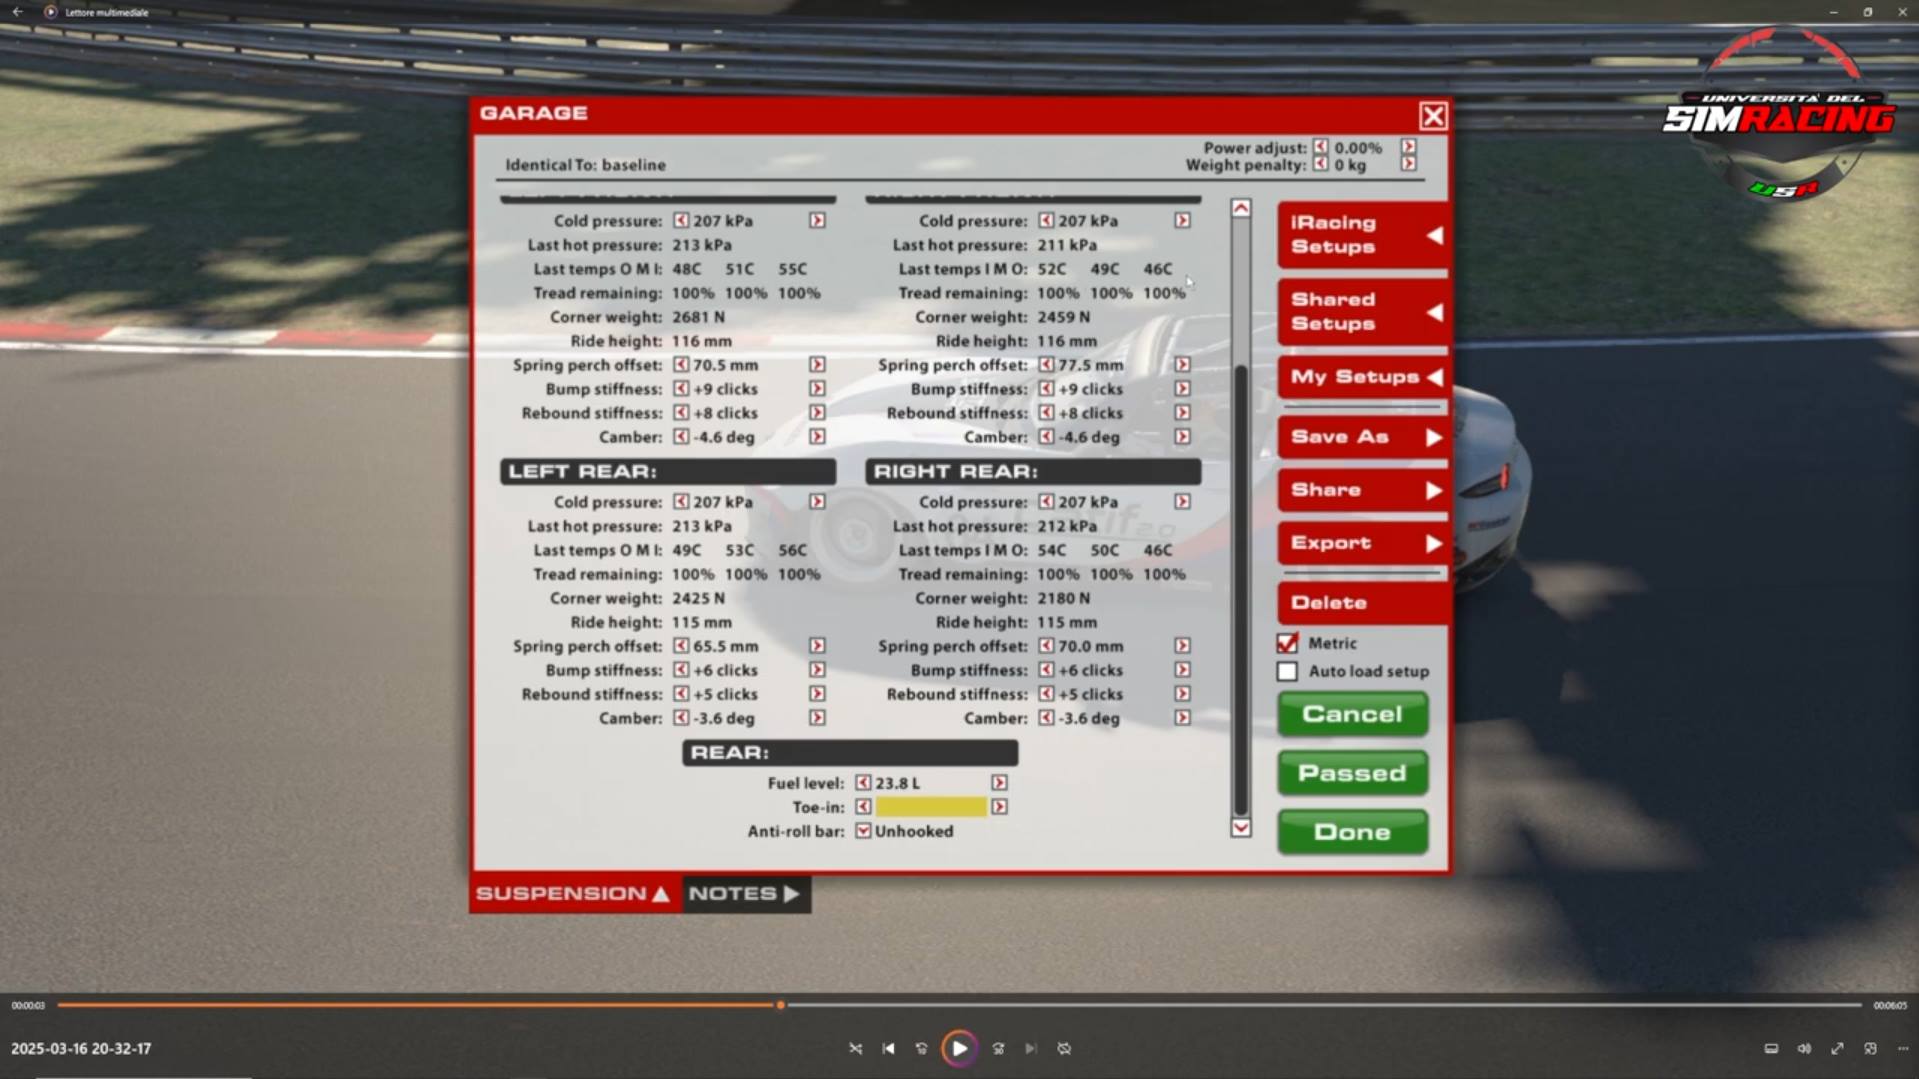
Task: Open player volume control icon
Action: [1804, 1049]
